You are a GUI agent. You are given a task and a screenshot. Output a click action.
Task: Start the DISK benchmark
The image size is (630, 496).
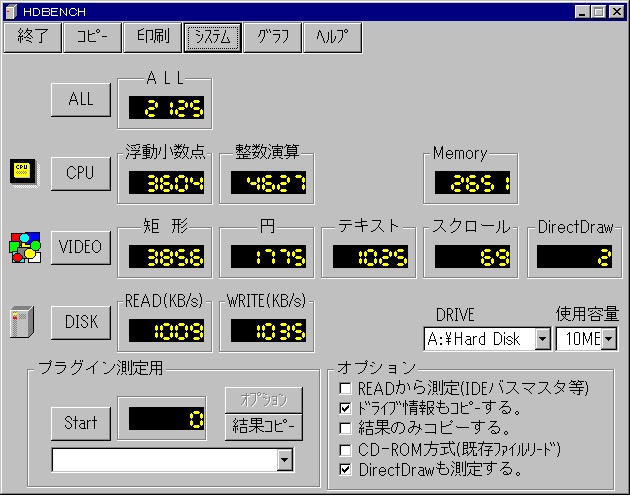pos(81,321)
